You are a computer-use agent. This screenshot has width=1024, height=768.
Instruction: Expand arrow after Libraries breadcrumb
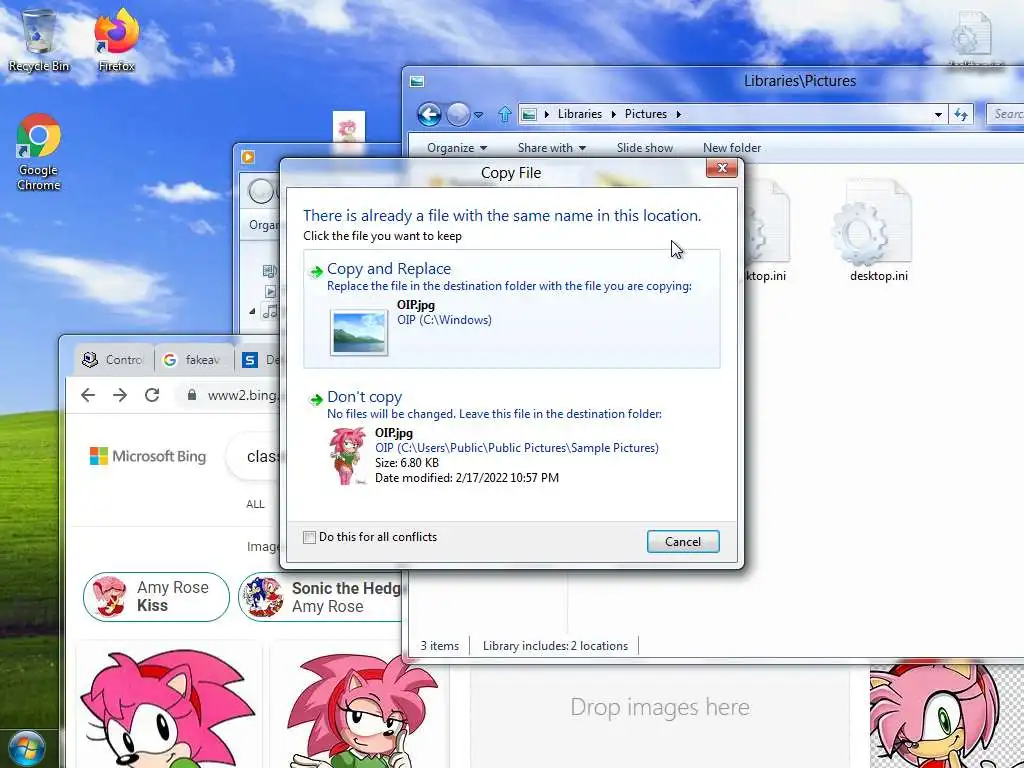point(613,114)
